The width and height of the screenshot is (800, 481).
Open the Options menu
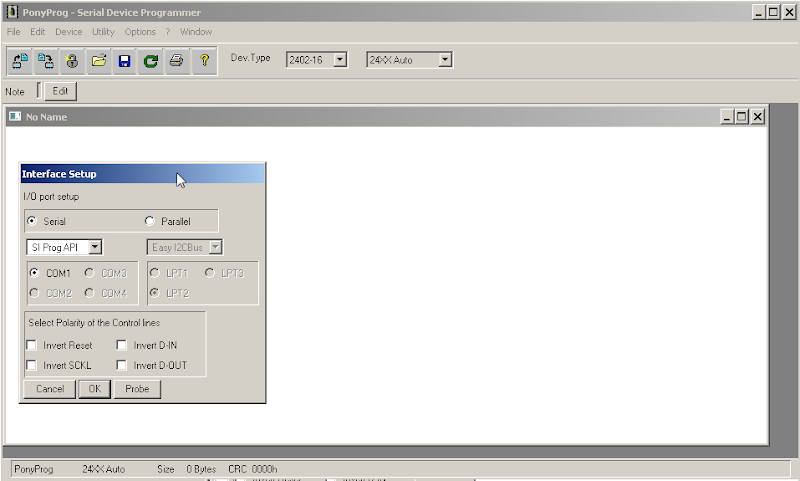coord(140,32)
